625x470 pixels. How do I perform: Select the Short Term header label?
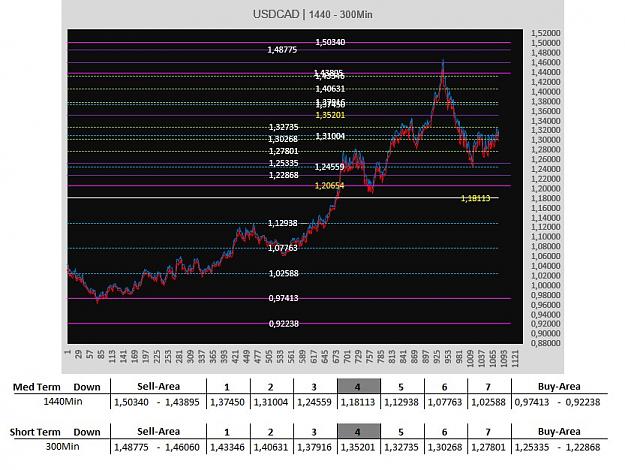35,432
